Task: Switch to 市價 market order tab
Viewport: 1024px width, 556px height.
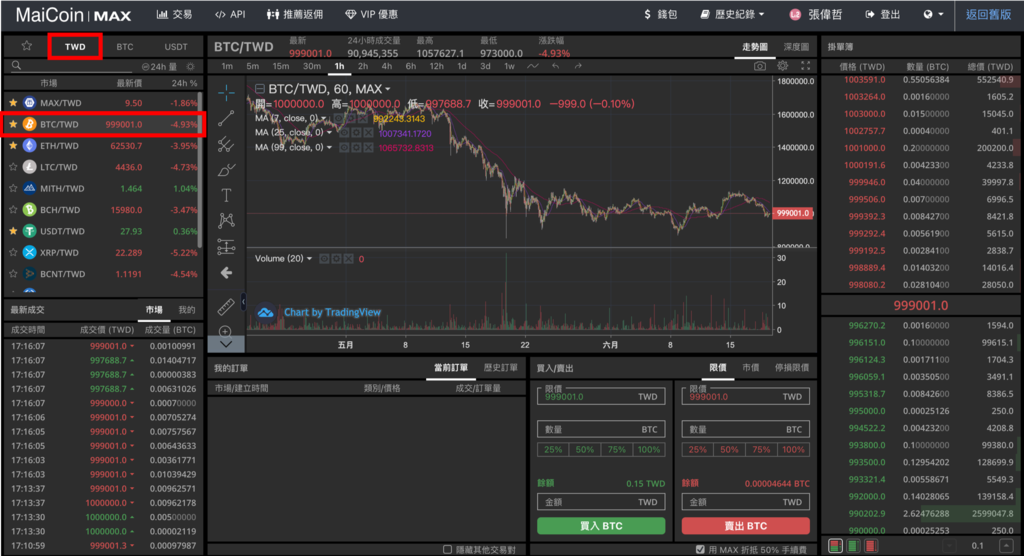Action: pos(750,368)
